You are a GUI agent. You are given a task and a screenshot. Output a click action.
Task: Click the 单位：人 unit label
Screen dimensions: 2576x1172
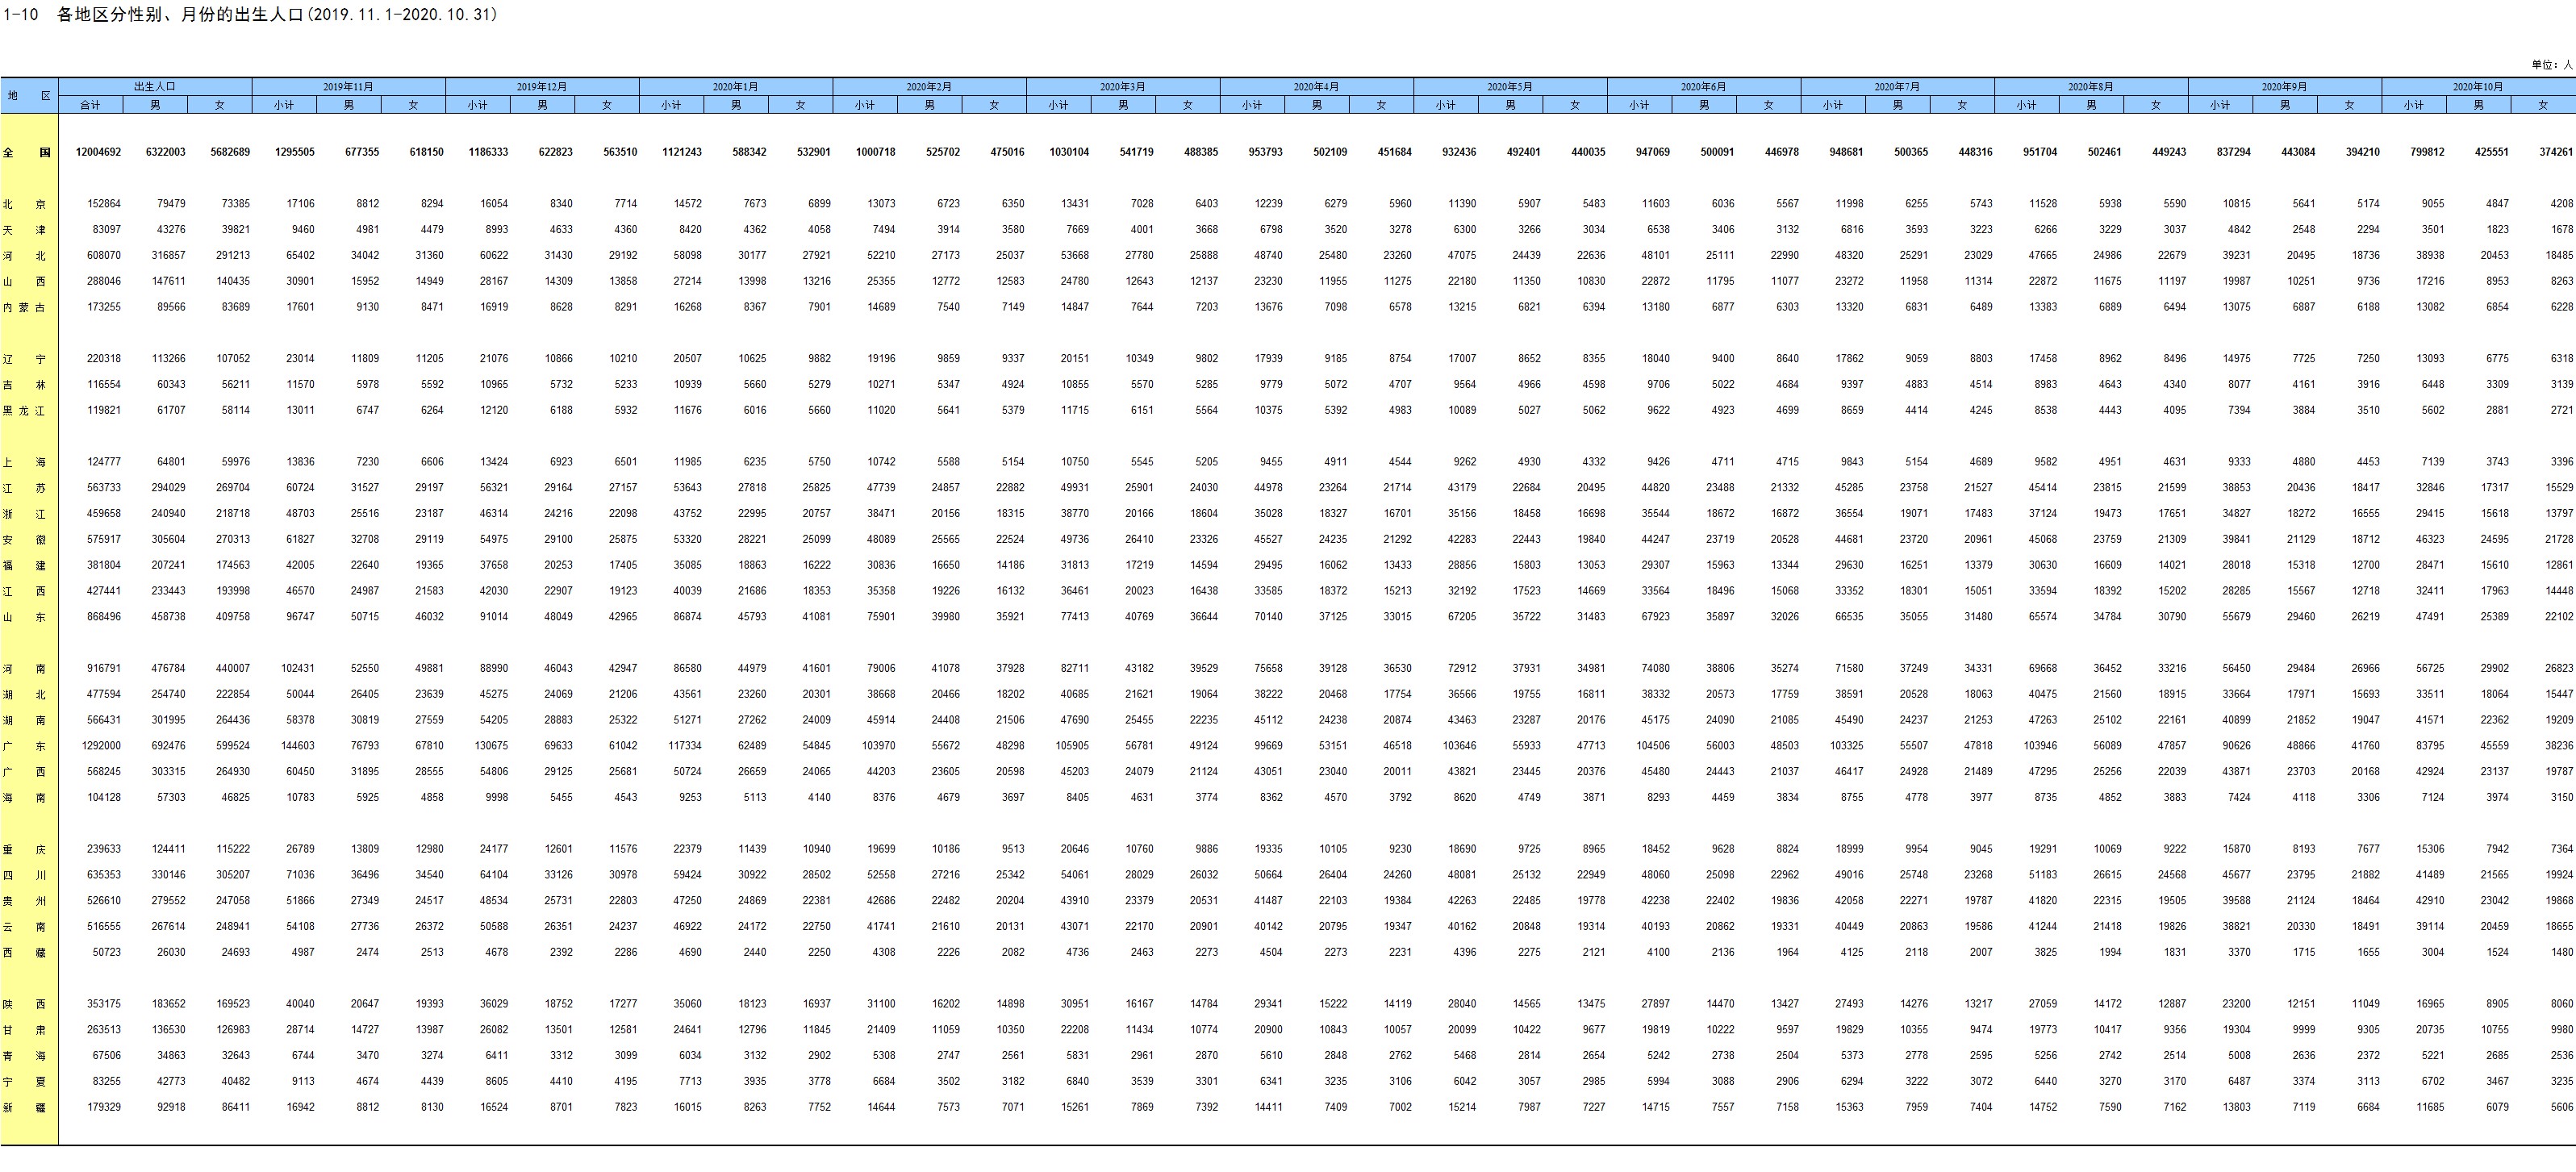pos(2552,65)
